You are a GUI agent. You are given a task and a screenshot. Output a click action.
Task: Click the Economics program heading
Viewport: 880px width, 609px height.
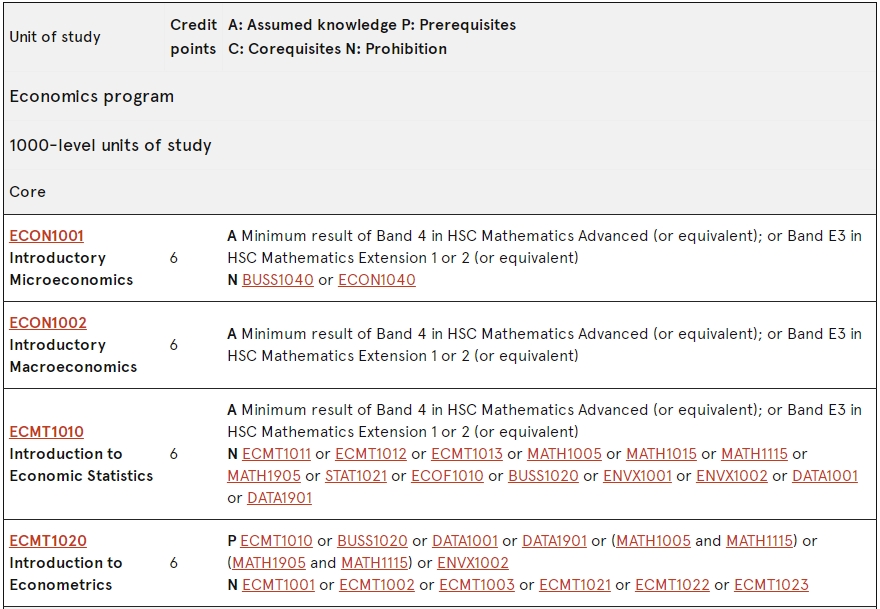pos(91,97)
